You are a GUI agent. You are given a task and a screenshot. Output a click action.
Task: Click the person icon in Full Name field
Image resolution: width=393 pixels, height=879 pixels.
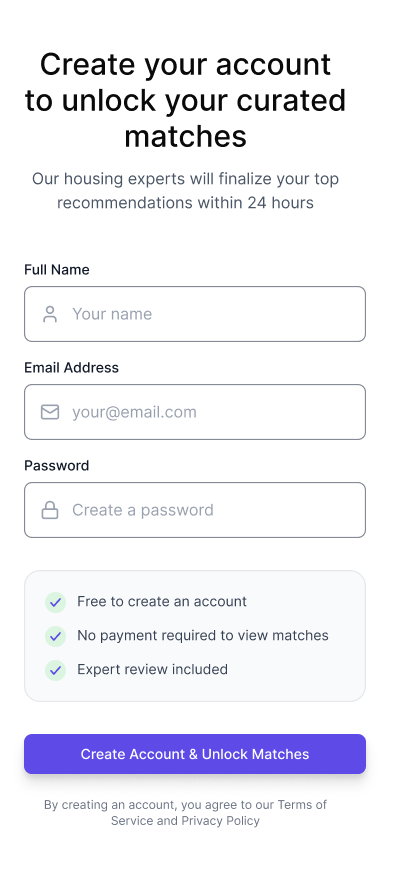click(x=50, y=314)
